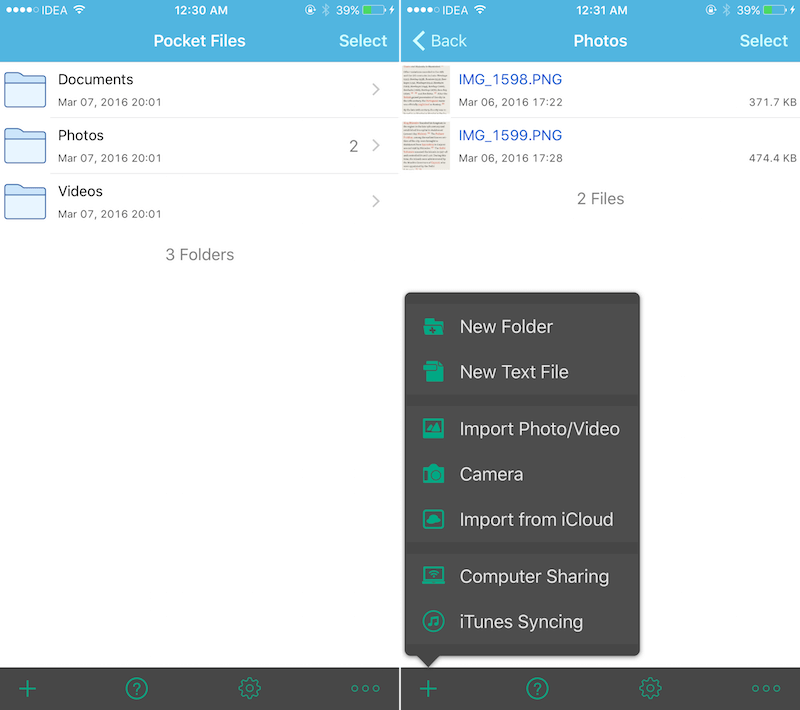Tap the plus icon on Pocket Files screen
The image size is (800, 710).
(x=28, y=688)
